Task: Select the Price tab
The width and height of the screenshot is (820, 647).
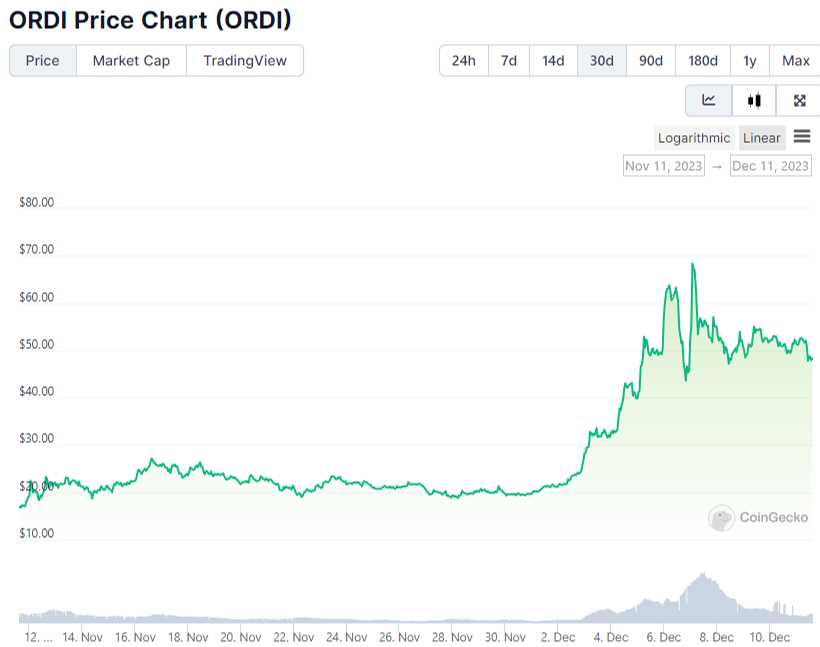Action: coord(43,61)
